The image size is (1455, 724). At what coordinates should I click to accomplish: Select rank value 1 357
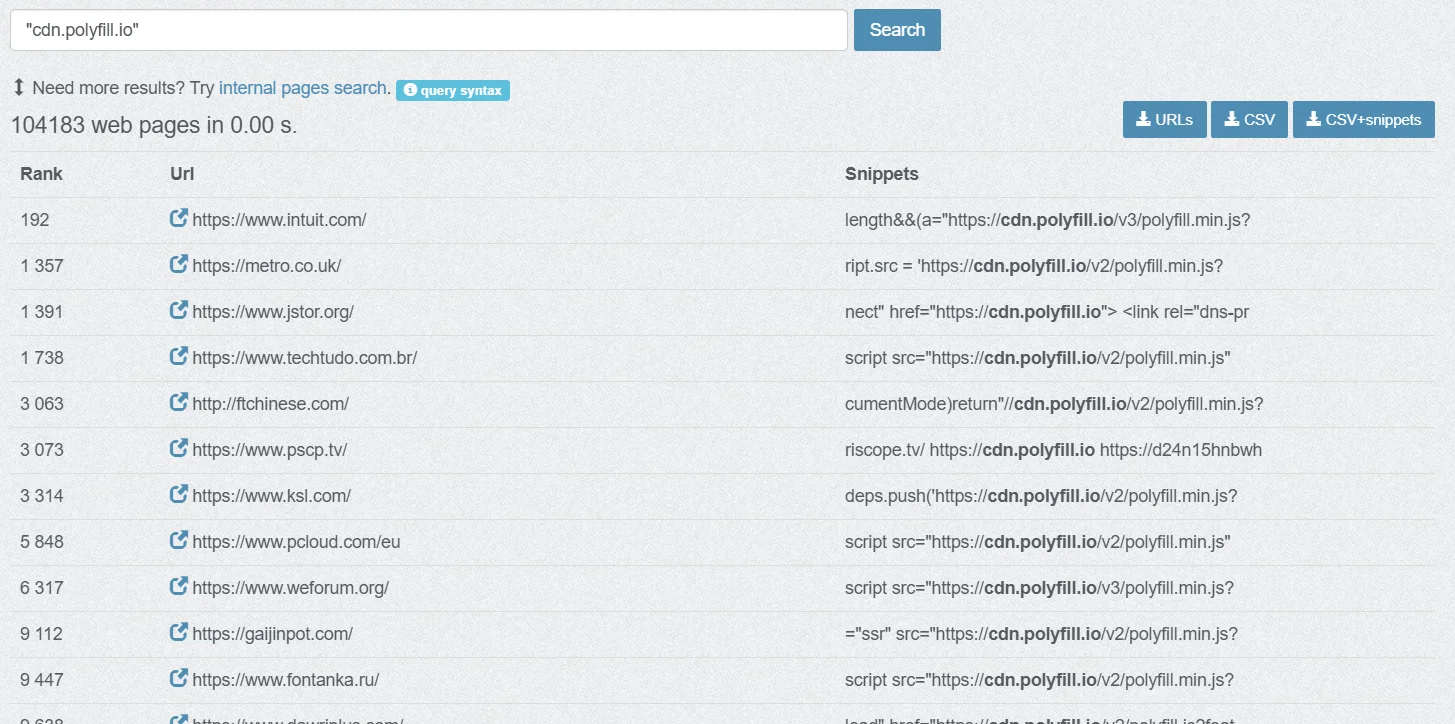[41, 266]
